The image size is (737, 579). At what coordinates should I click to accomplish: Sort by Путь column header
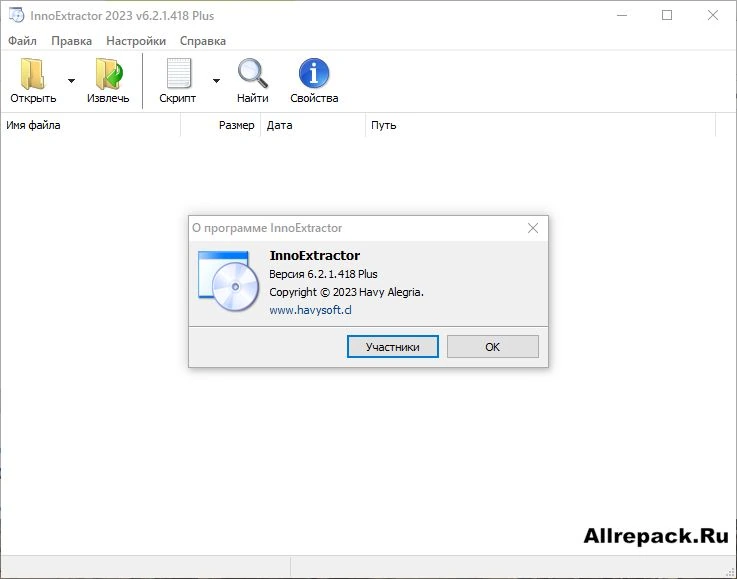[x=541, y=125]
